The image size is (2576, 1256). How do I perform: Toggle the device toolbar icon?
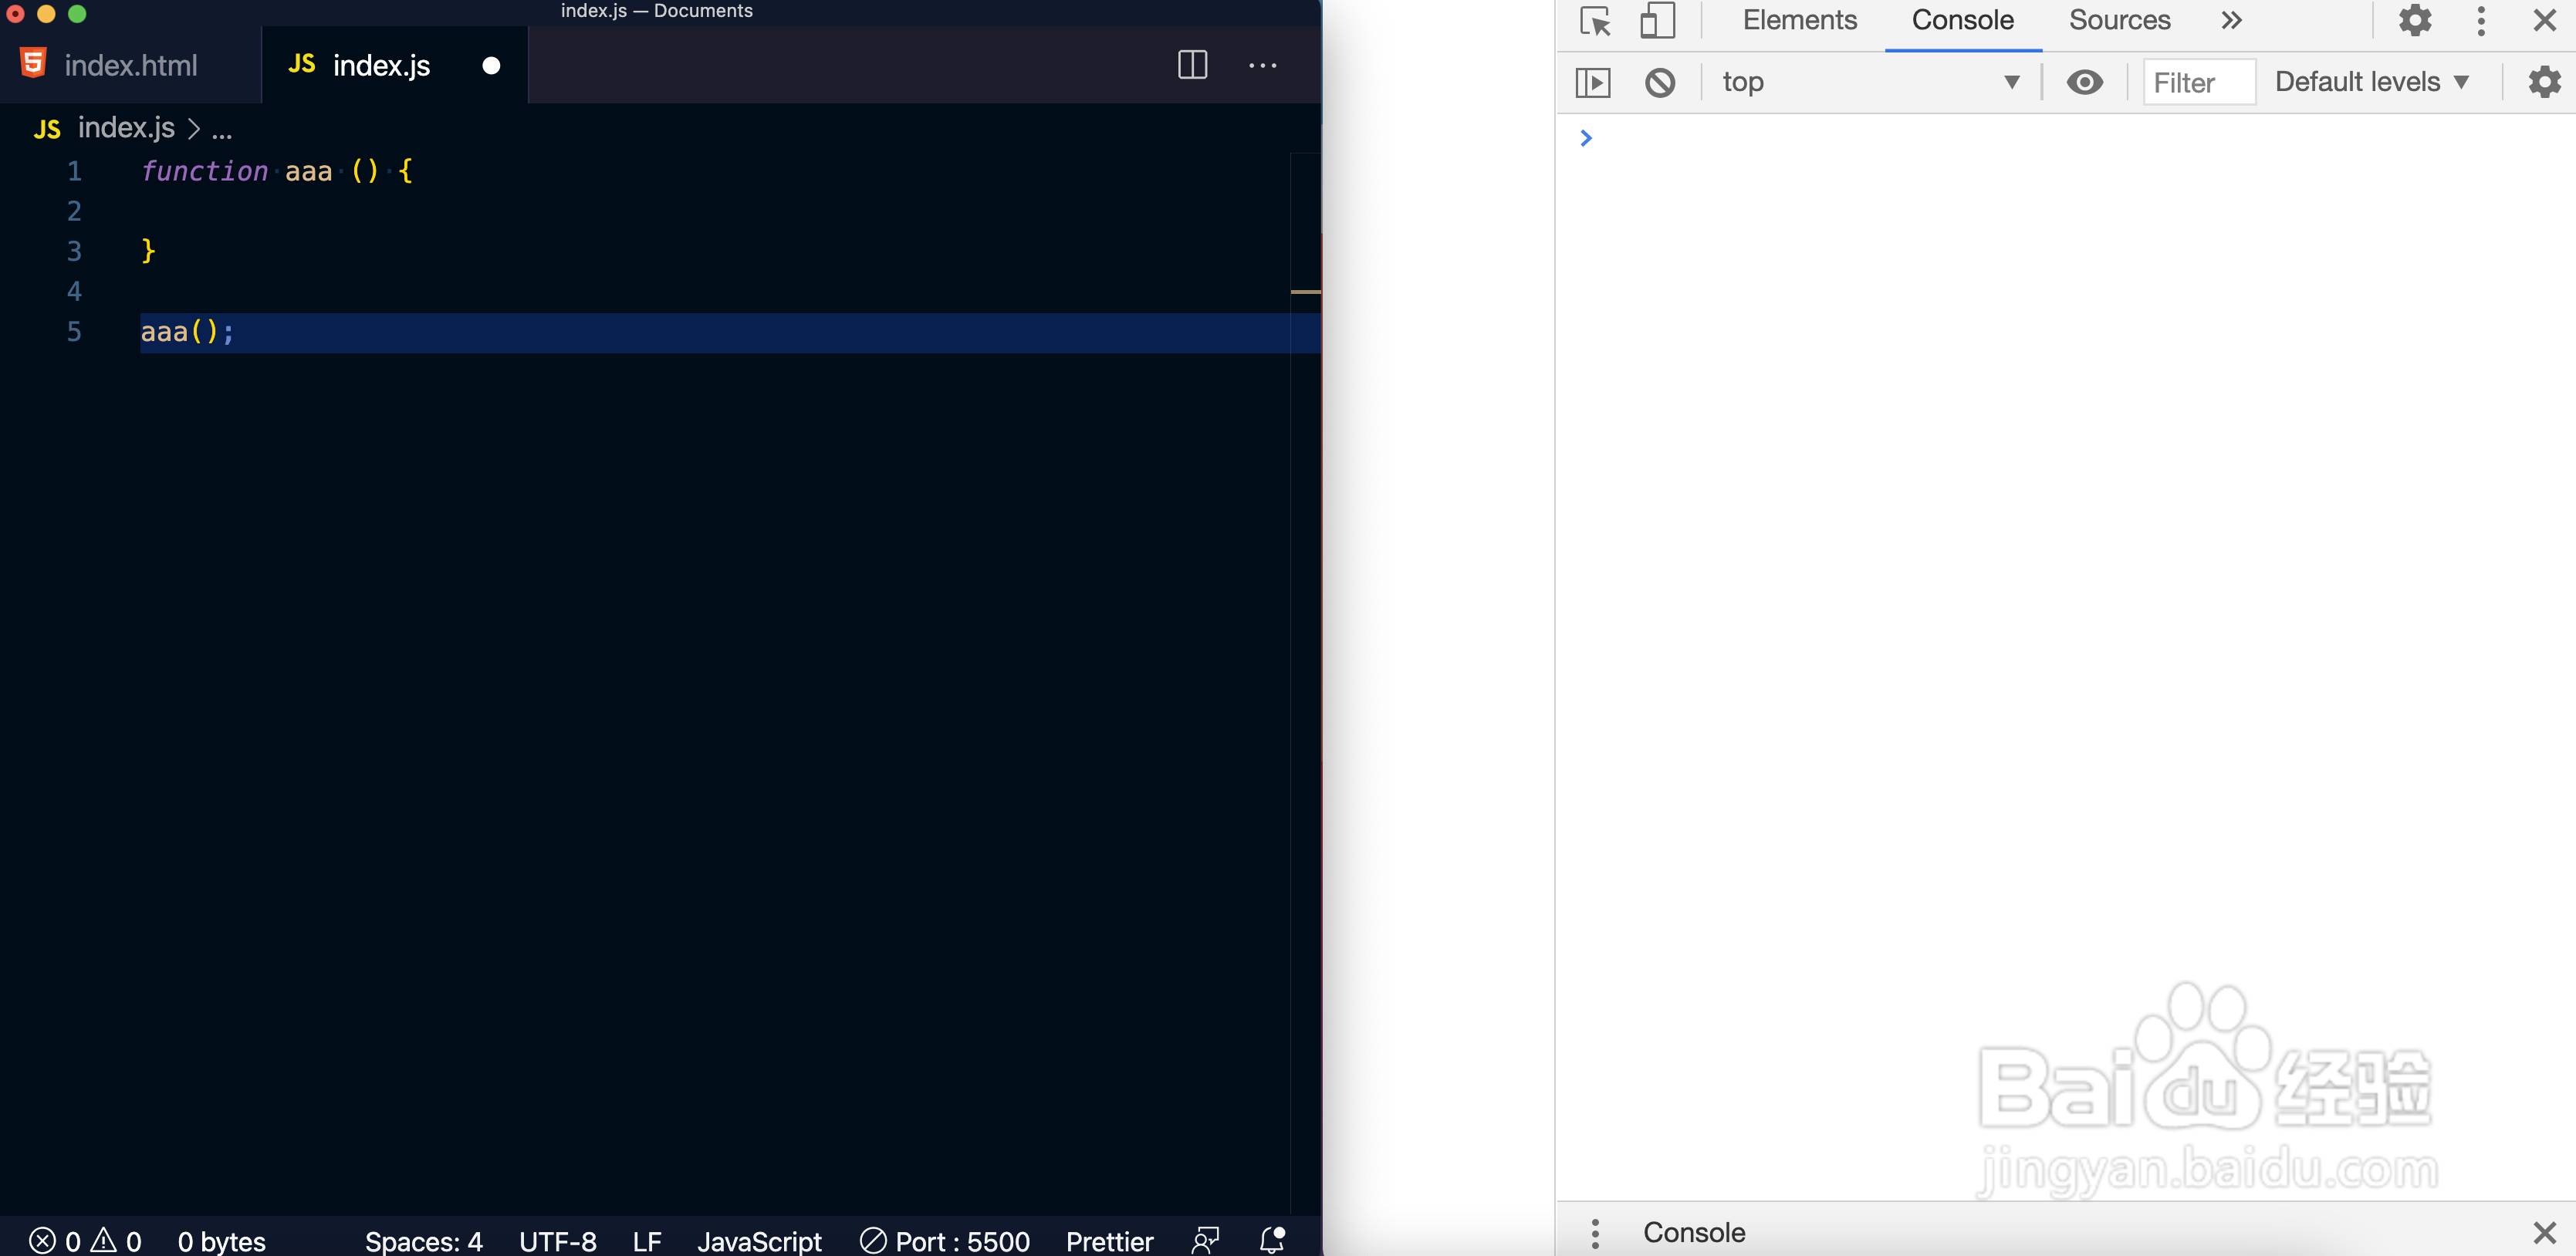pyautogui.click(x=1657, y=21)
